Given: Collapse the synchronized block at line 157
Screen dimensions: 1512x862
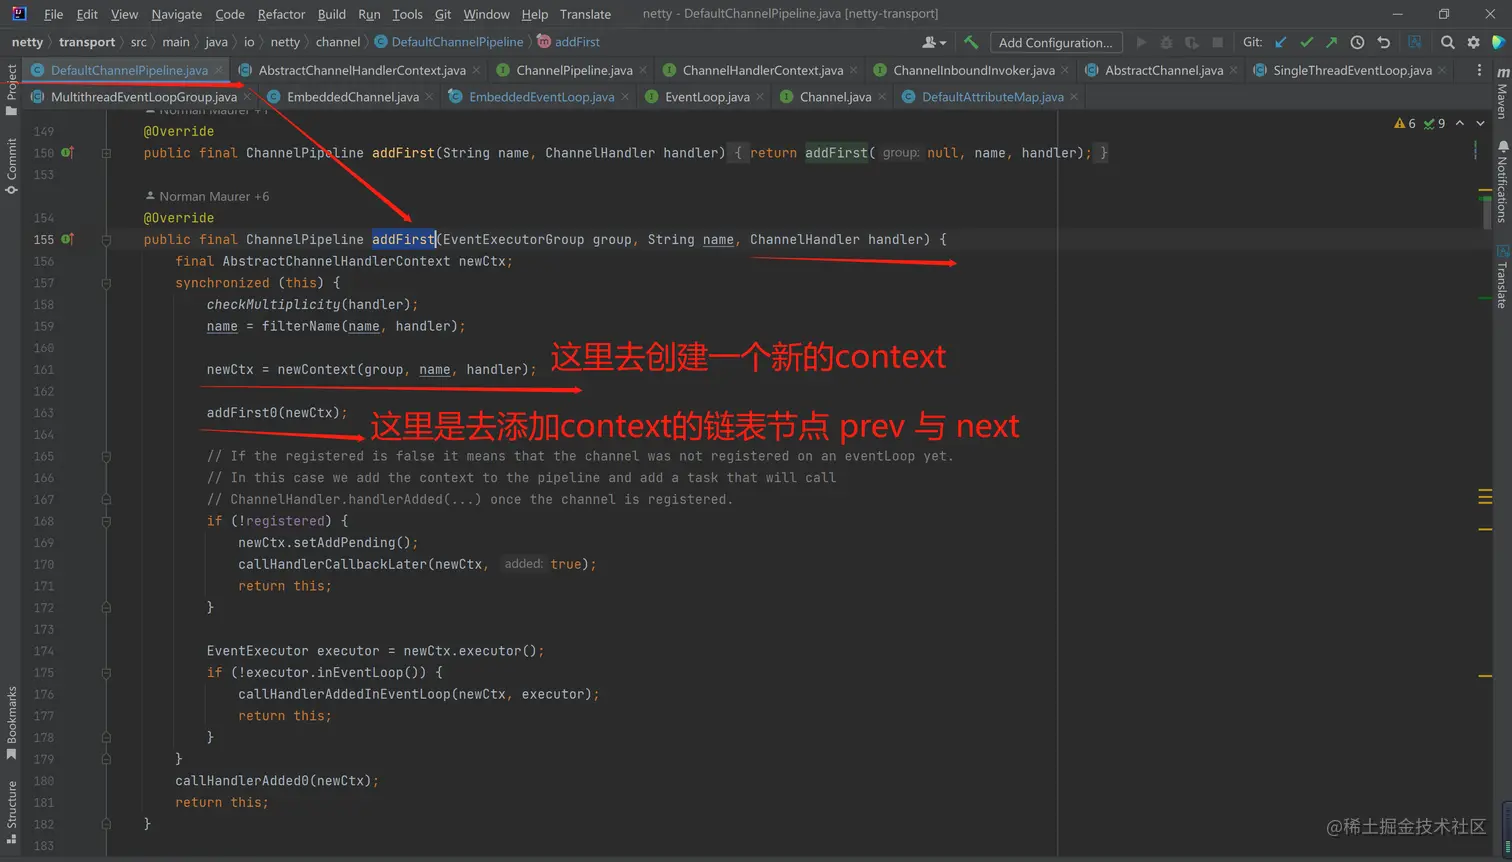Looking at the screenshot, I should 106,283.
